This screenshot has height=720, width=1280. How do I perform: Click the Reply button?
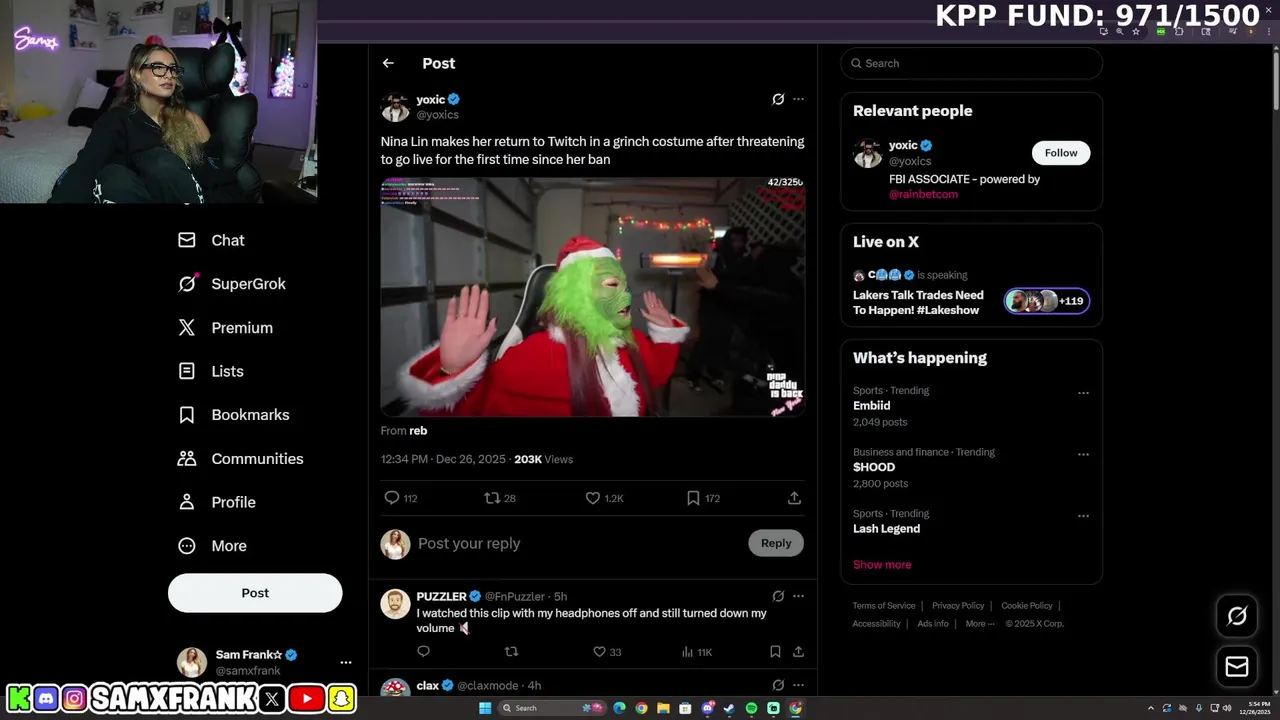pos(776,543)
